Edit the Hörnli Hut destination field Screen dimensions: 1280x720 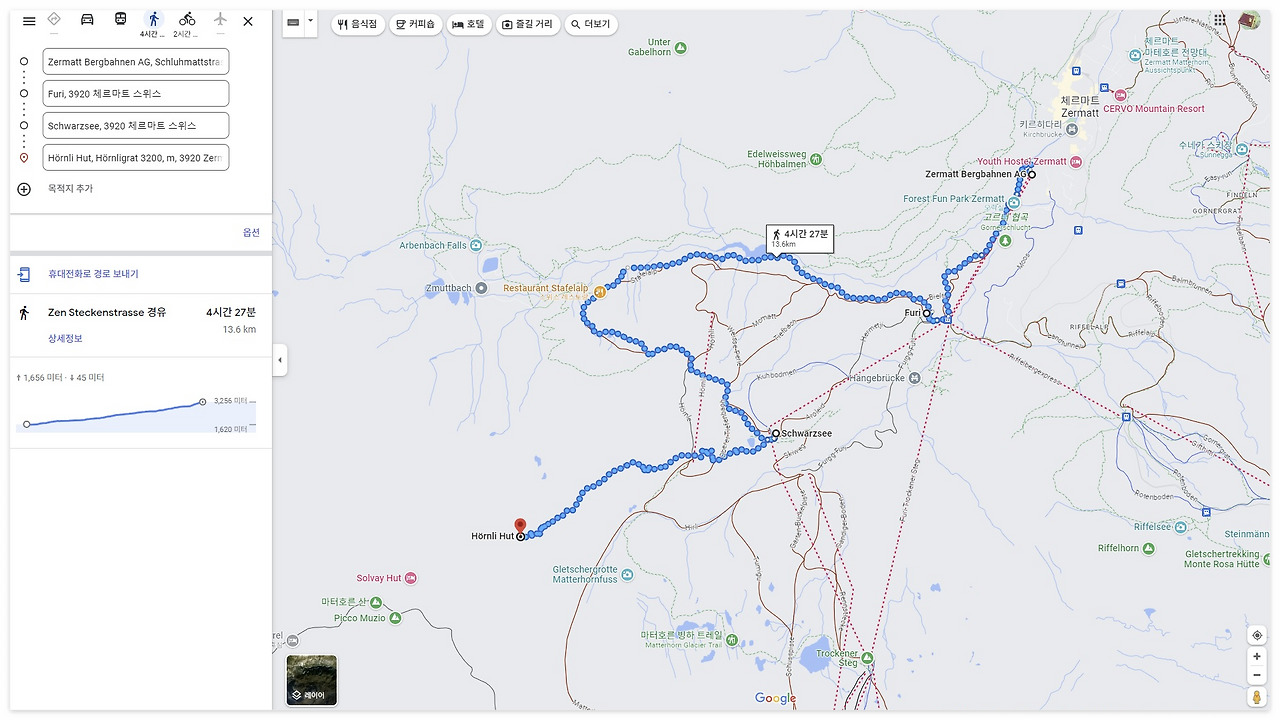coord(136,157)
